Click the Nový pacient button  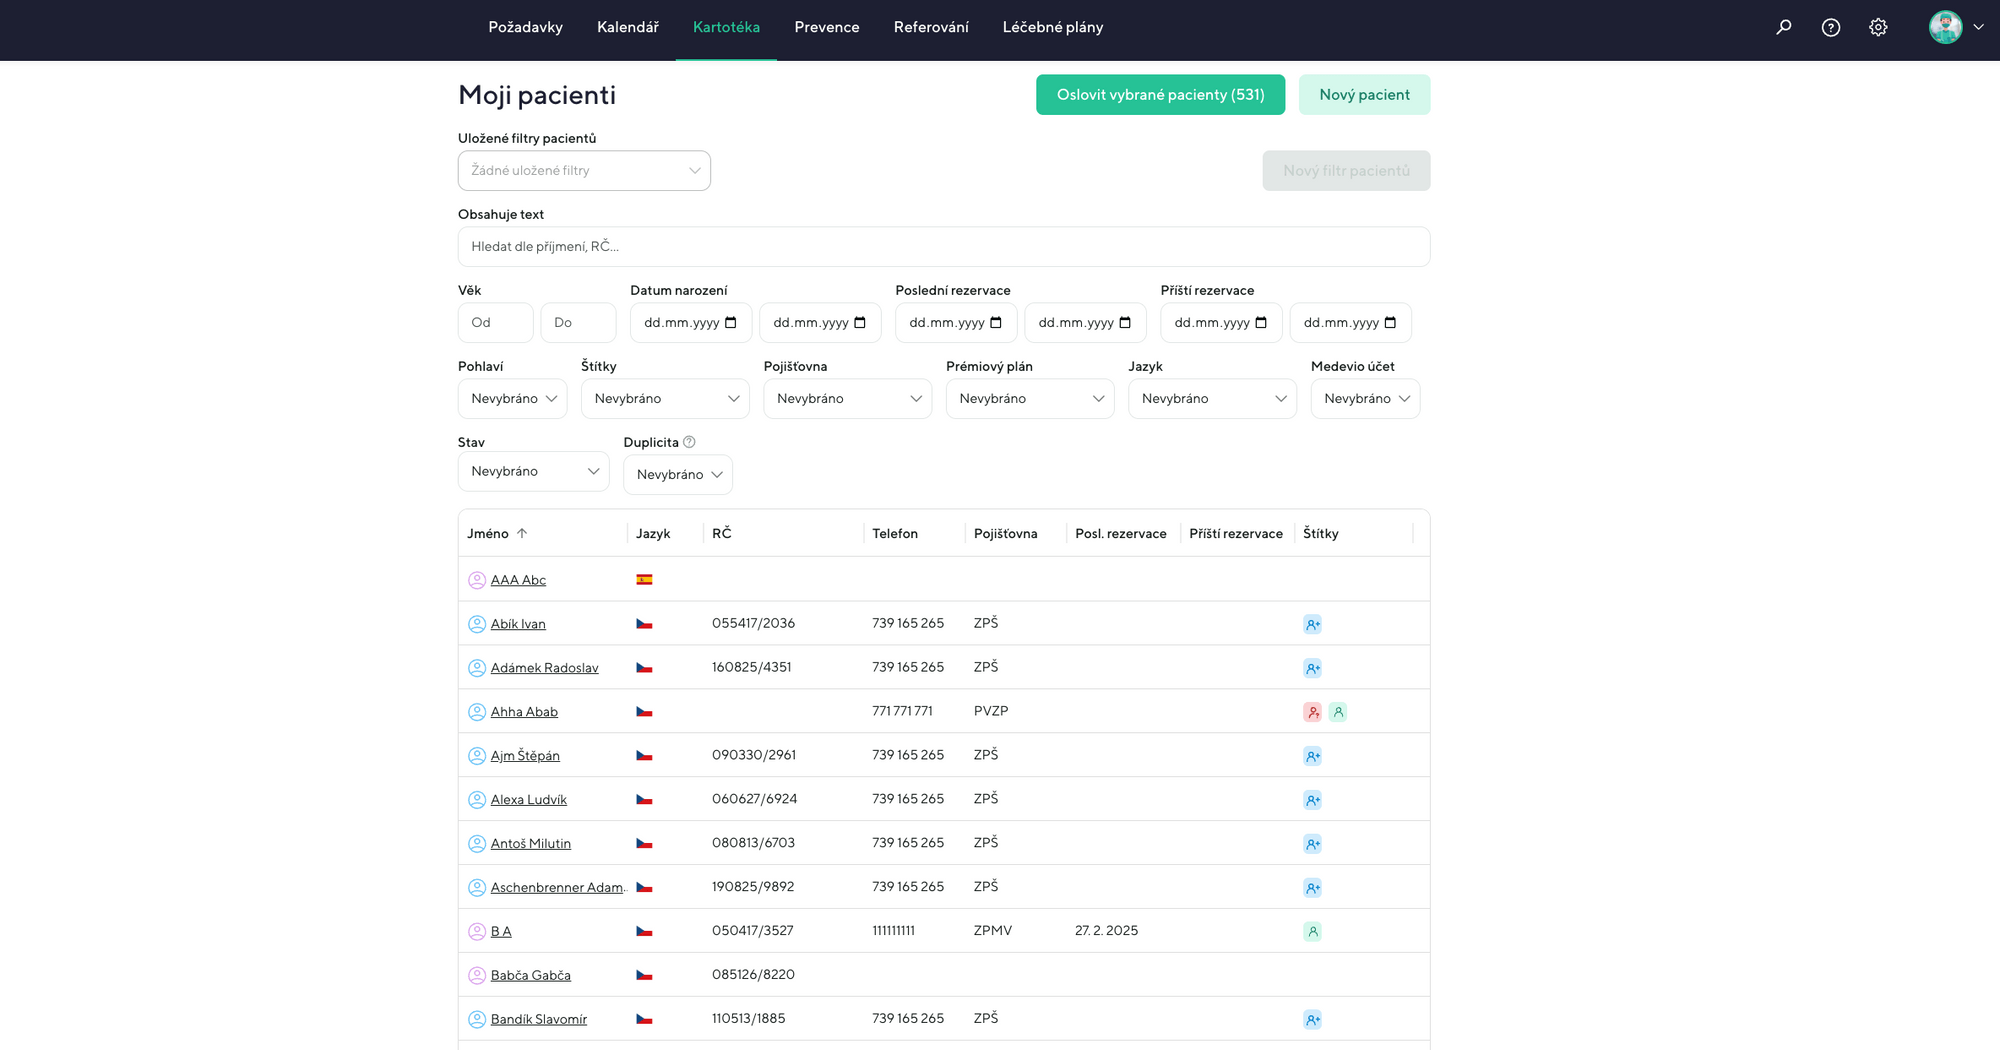tap(1364, 95)
